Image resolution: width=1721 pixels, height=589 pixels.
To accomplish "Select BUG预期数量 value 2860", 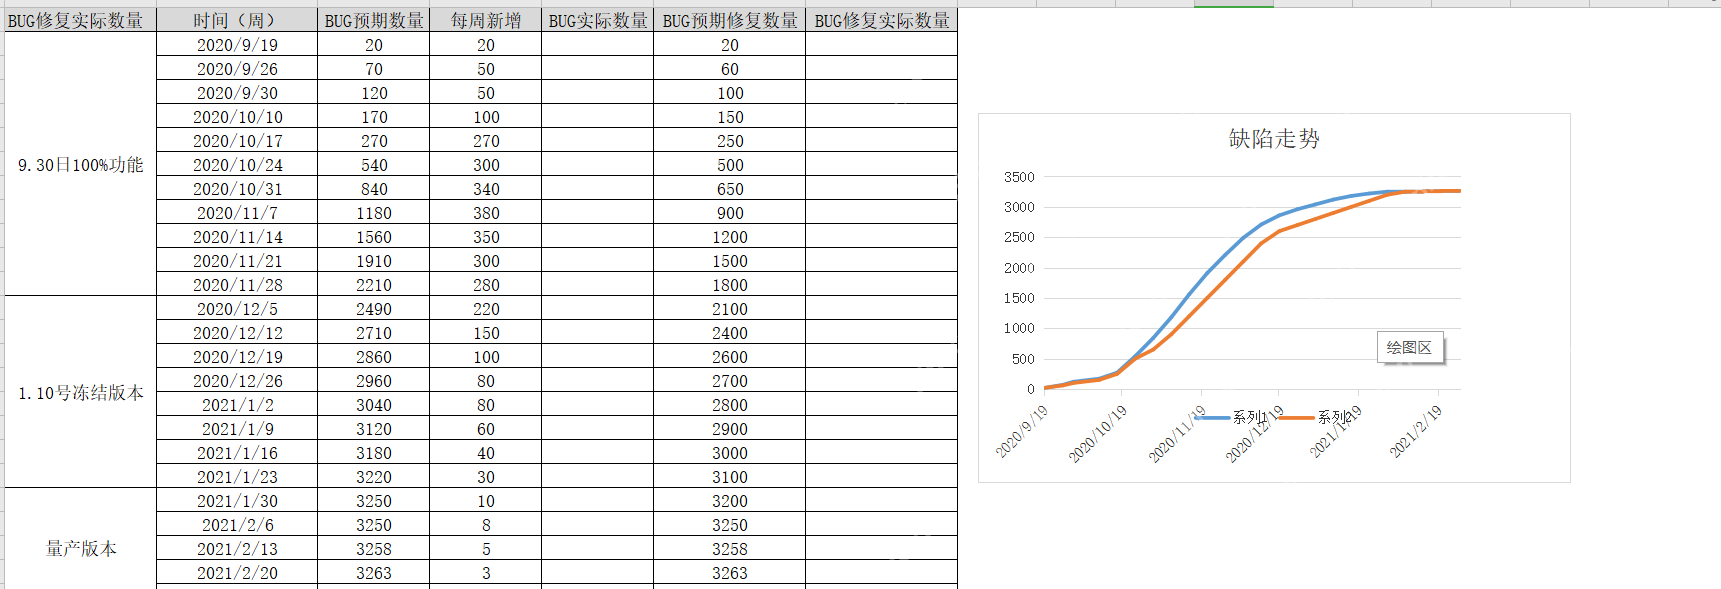I will click(374, 357).
